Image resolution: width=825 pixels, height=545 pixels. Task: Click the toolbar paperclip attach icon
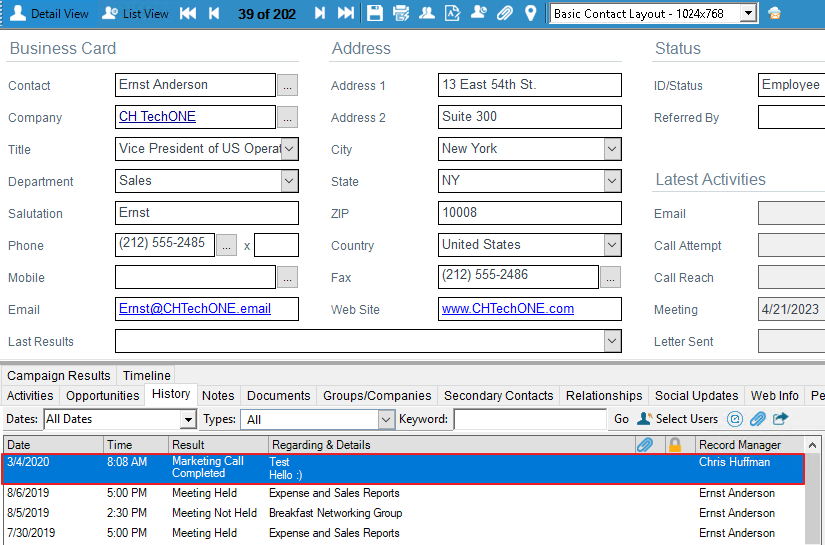[x=505, y=14]
